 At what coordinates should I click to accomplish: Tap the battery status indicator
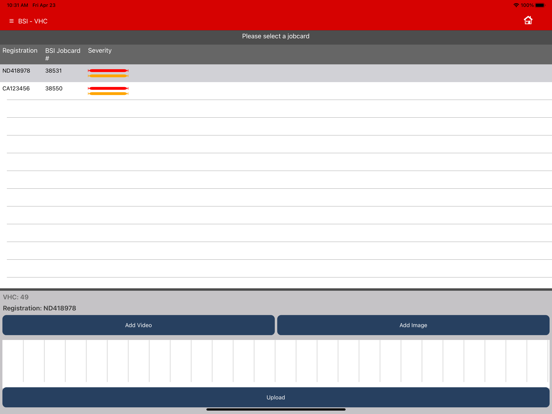click(x=540, y=5)
